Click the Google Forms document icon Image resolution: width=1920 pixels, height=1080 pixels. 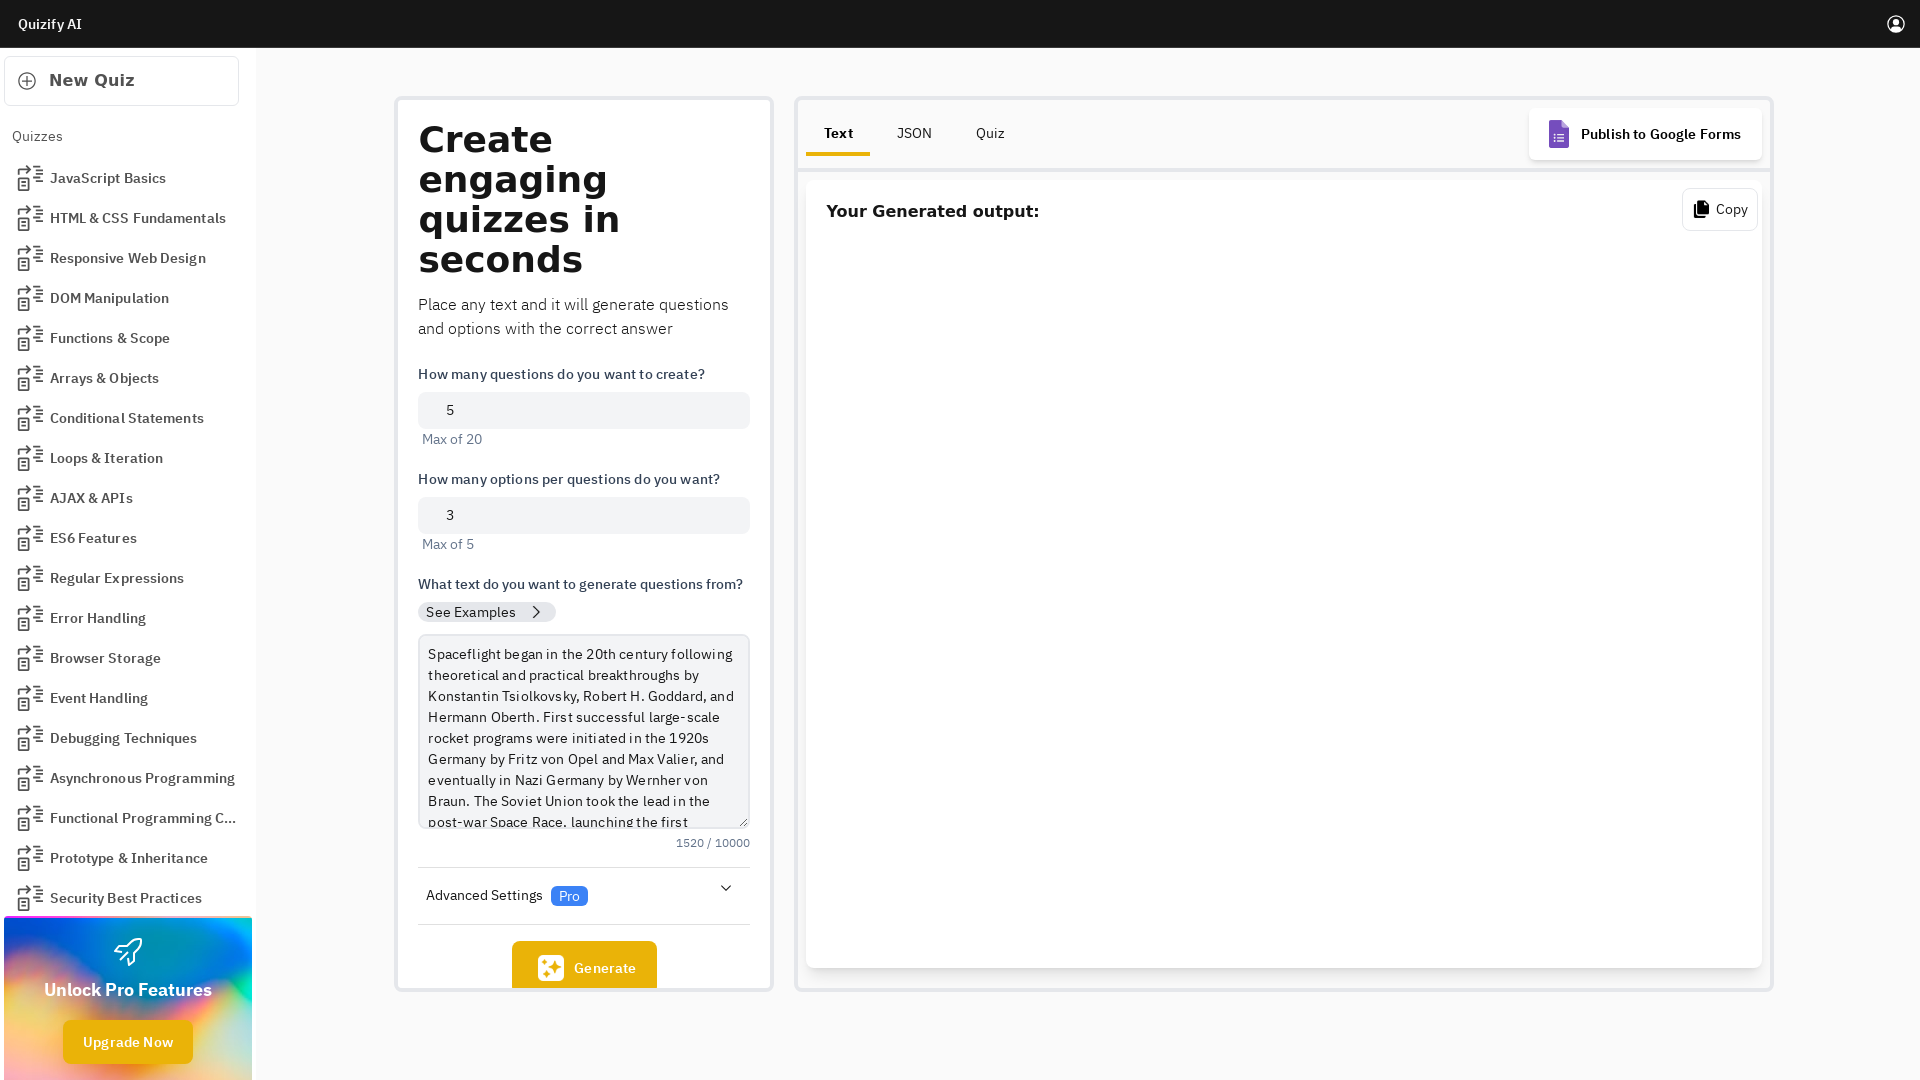[1558, 134]
